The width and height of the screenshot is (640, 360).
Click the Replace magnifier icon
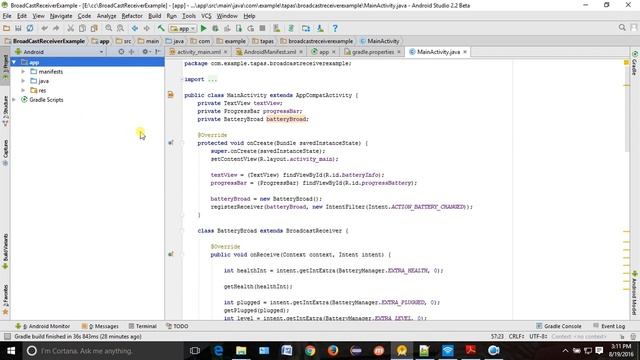pyautogui.click(x=120, y=28)
